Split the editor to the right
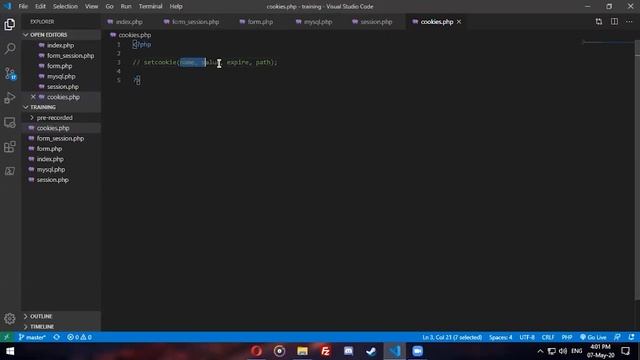Image resolution: width=640 pixels, height=360 pixels. tap(614, 22)
